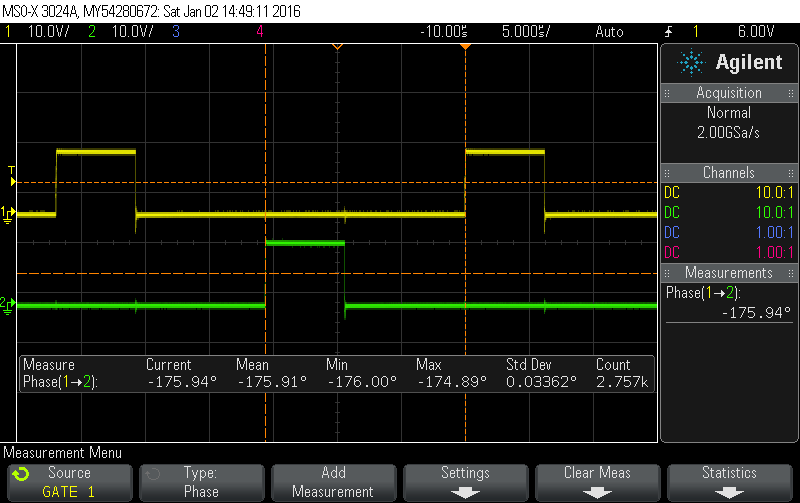800x503 pixels.
Task: Select the Source GATE 1 softkey
Action: (x=69, y=481)
